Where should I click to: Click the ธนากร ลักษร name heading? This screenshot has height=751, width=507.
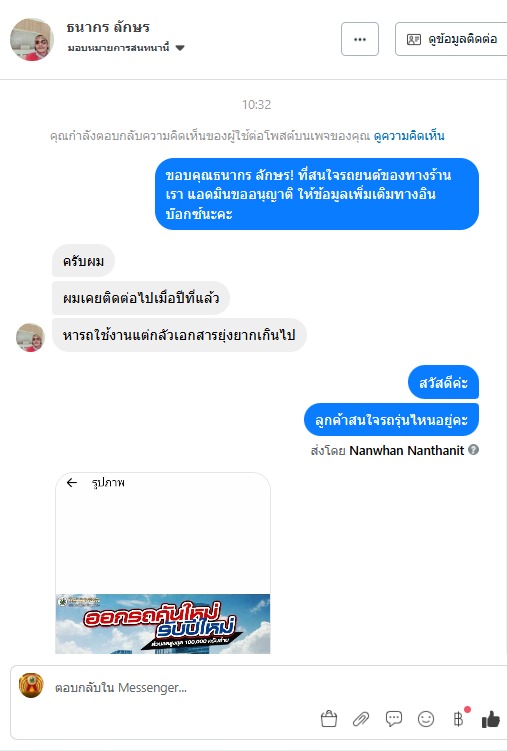pyautogui.click(x=108, y=27)
